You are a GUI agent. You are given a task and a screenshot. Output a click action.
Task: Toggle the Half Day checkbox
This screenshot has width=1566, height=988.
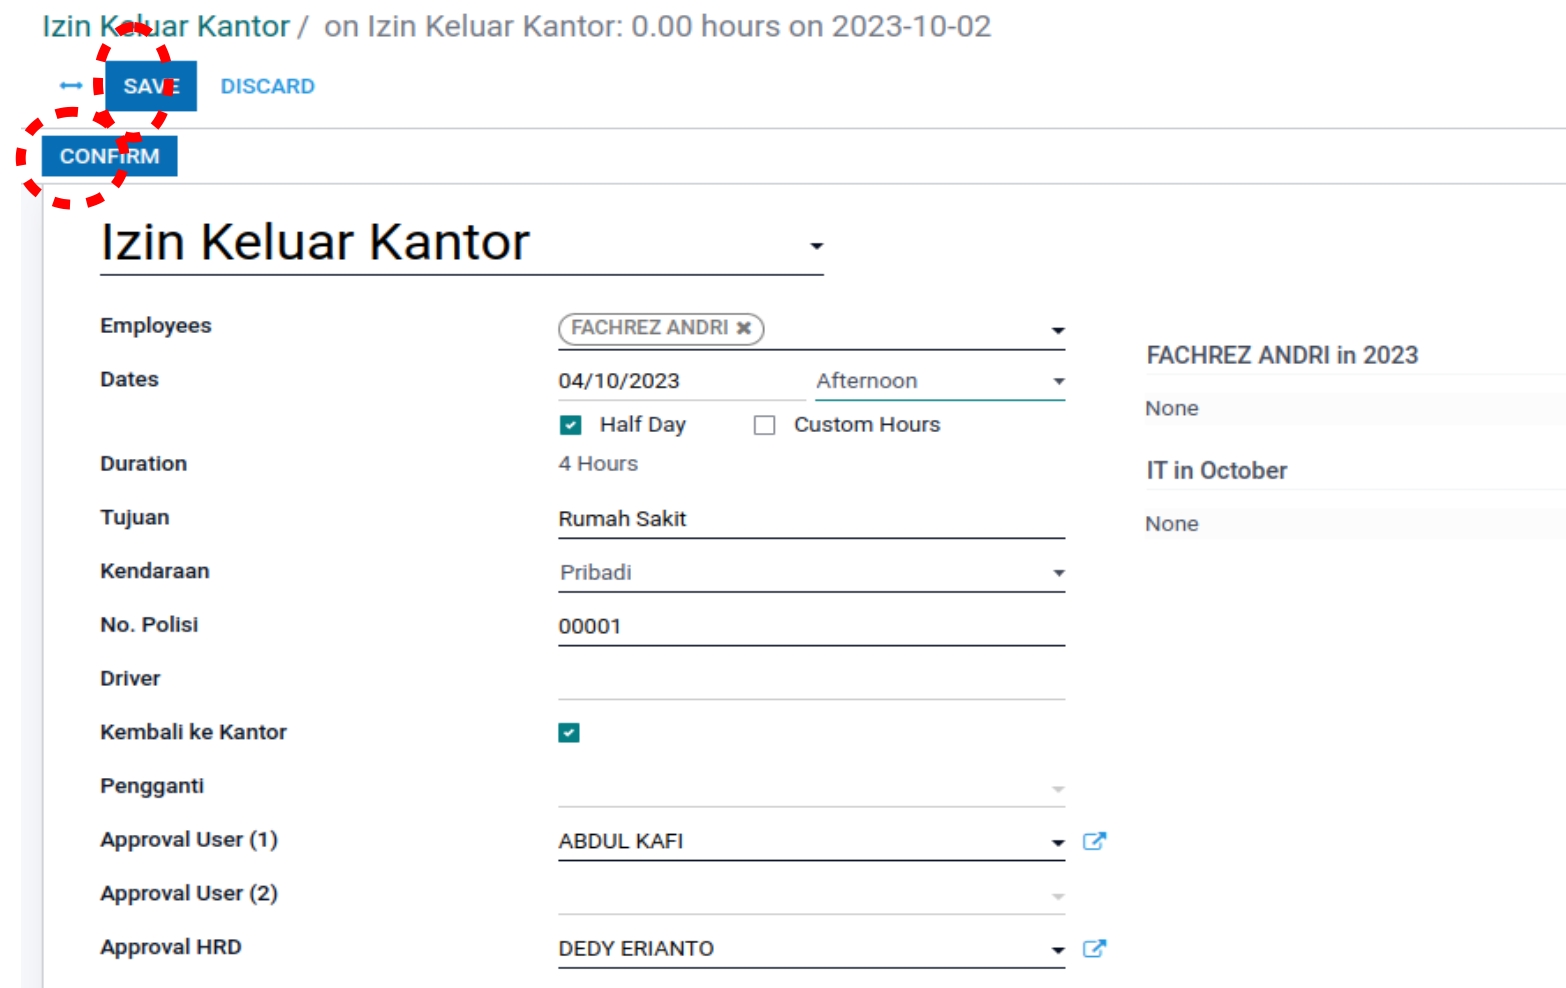pyautogui.click(x=570, y=425)
